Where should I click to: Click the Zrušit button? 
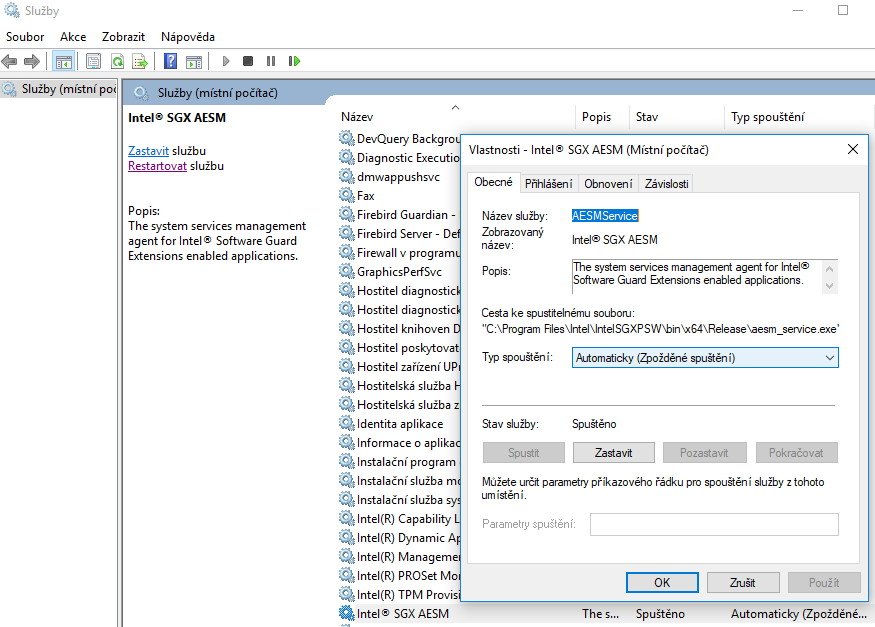743,582
